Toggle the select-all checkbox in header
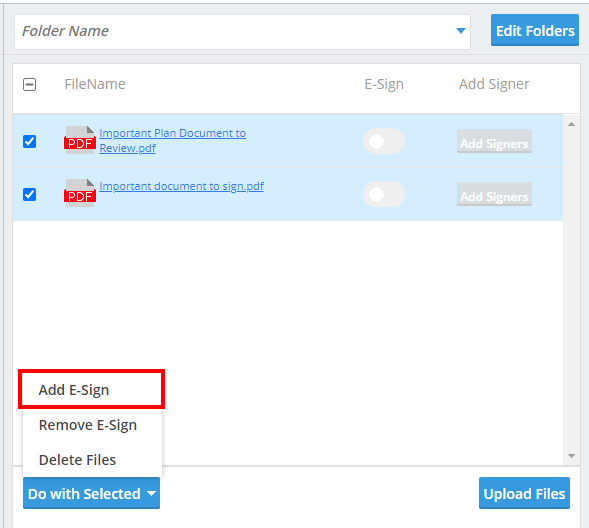This screenshot has width=589, height=528. click(x=29, y=84)
